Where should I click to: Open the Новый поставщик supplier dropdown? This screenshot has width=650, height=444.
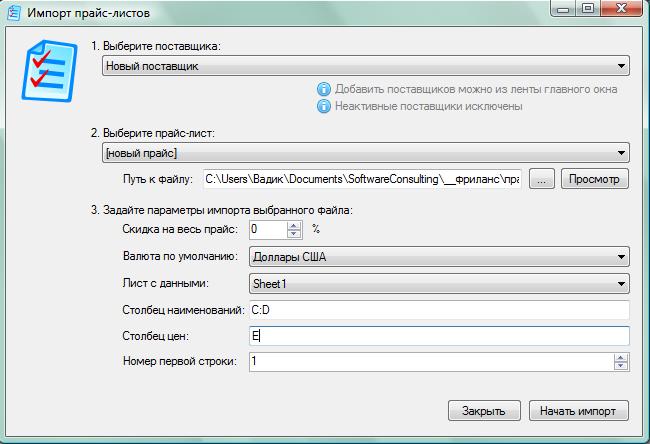366,66
